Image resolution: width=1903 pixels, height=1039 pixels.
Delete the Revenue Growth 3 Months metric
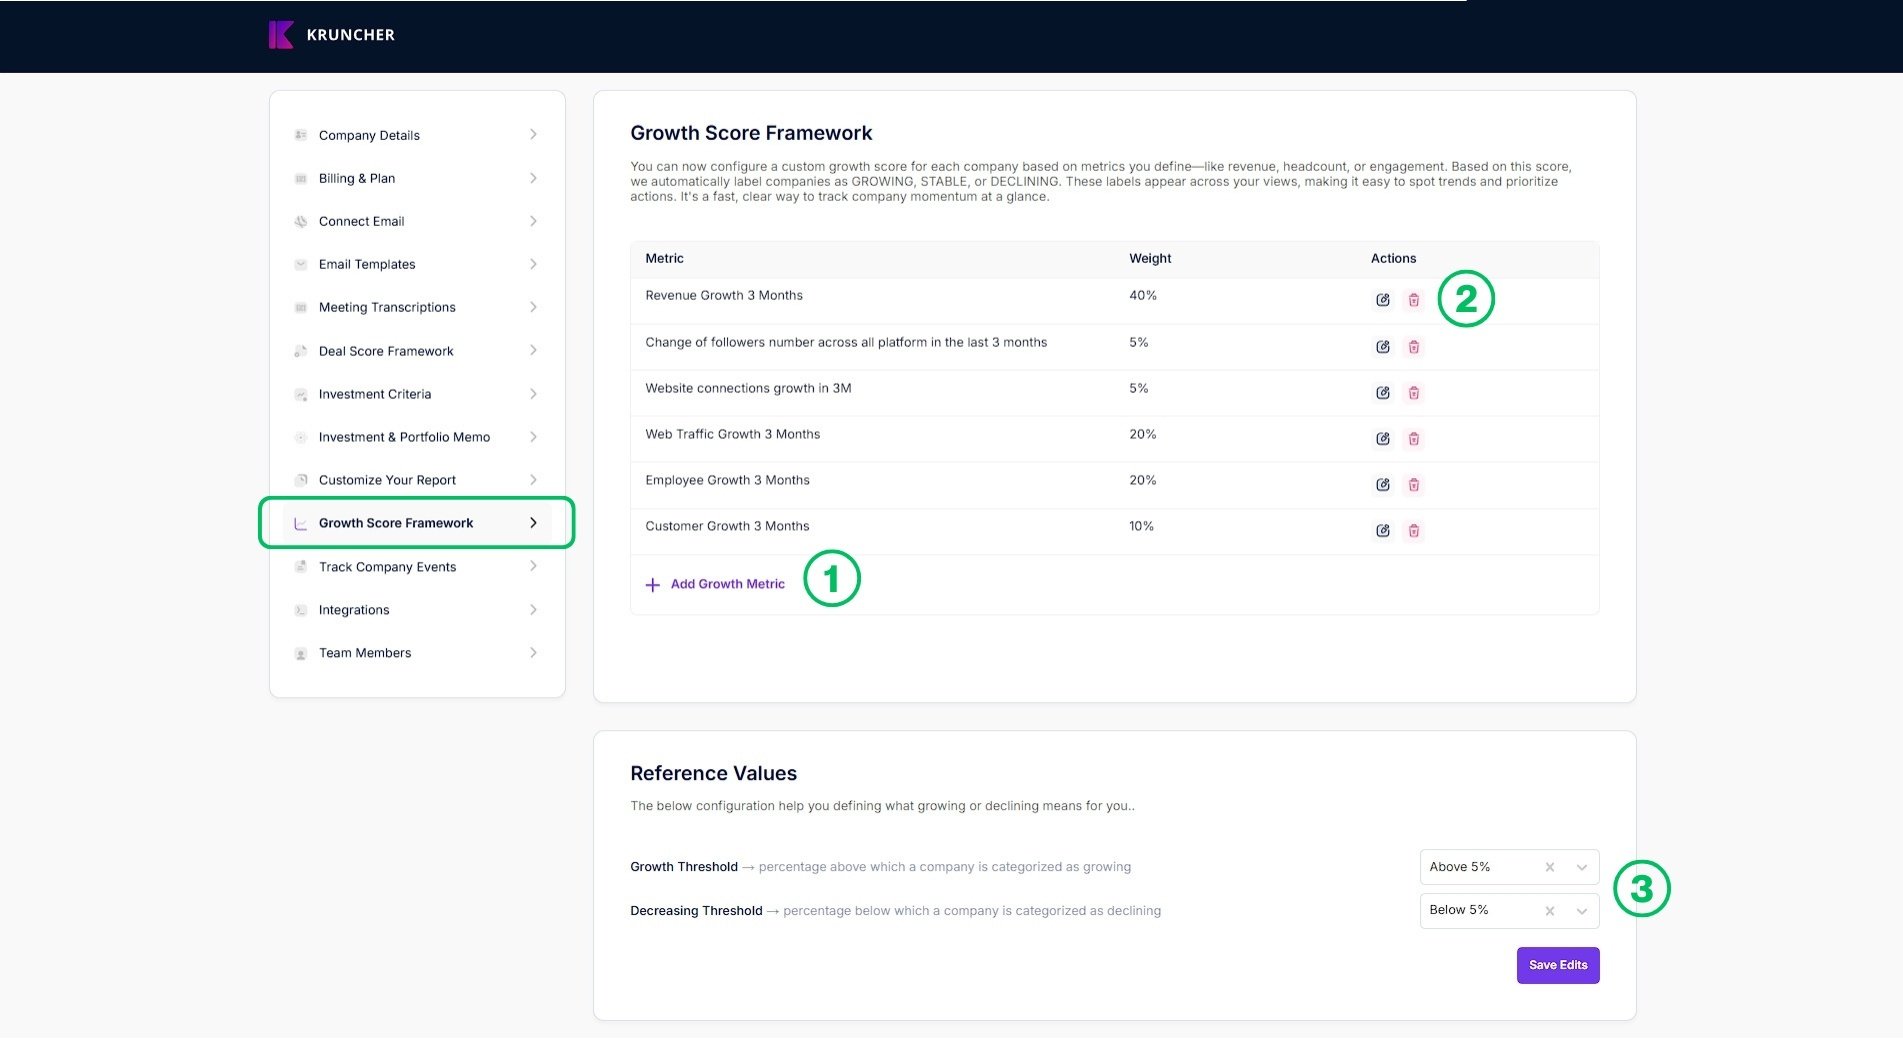coord(1414,300)
